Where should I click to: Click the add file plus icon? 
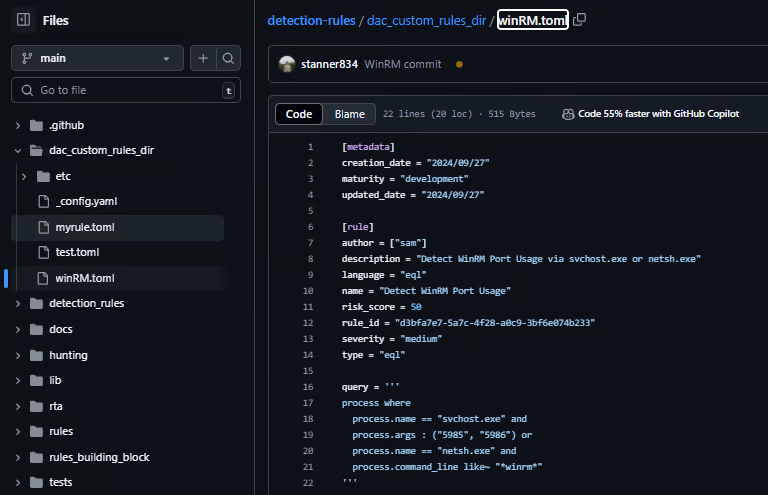[x=203, y=59]
